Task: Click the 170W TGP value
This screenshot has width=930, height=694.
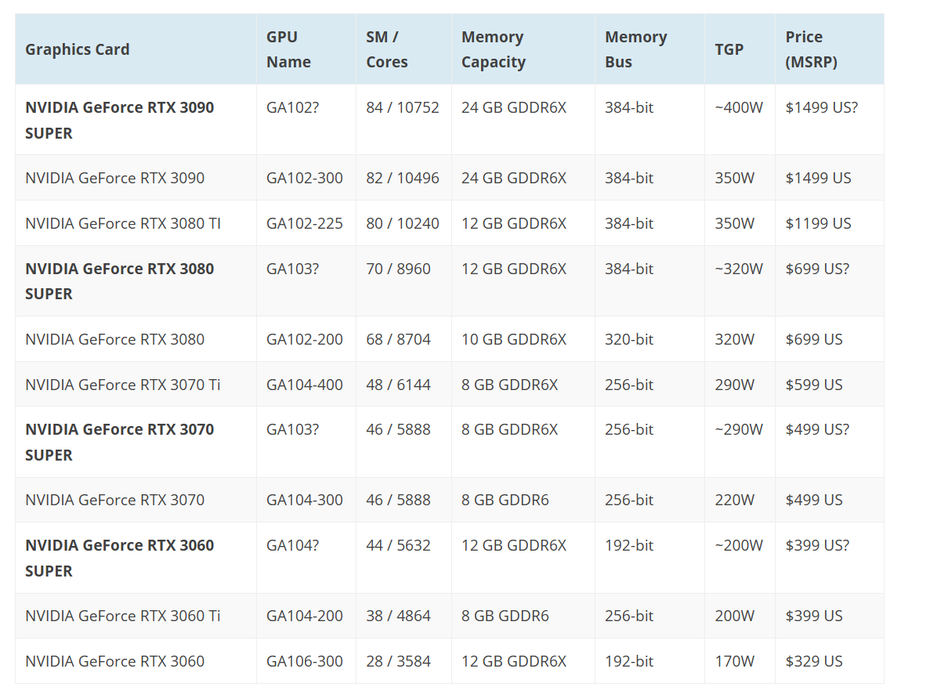Action: tap(734, 661)
